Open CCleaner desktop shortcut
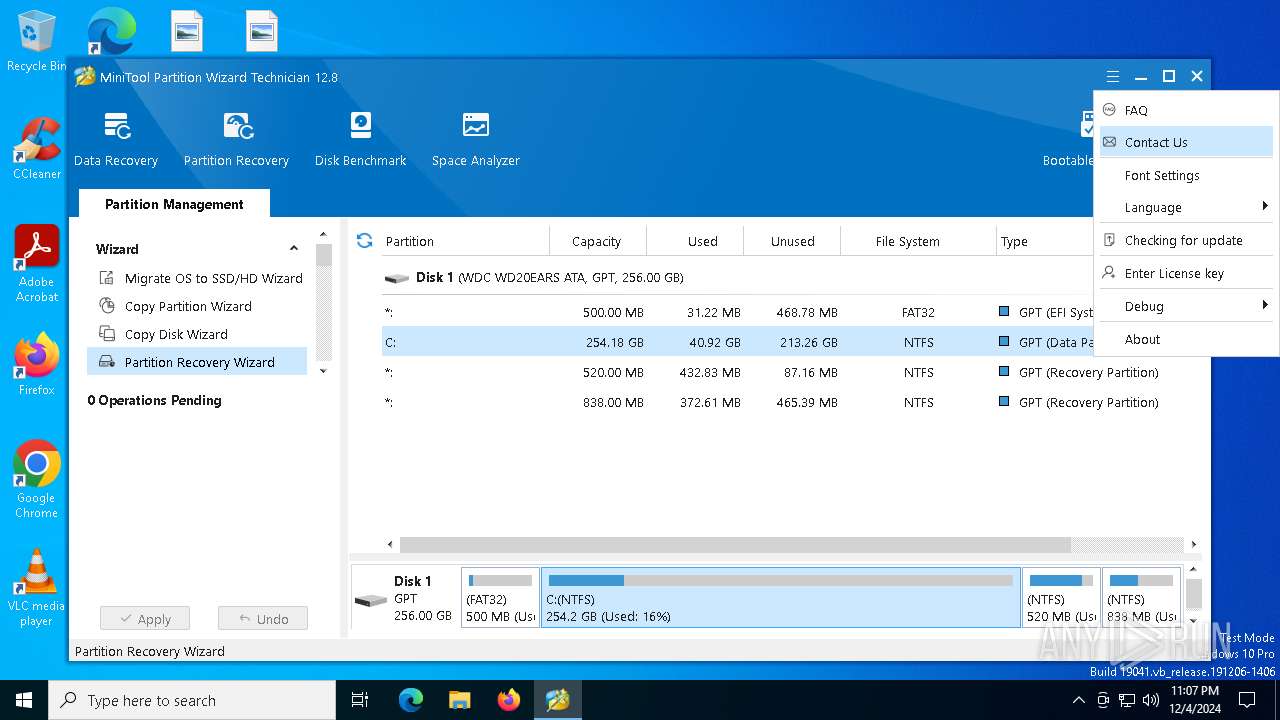Screen dimensions: 1280x720 pyautogui.click(x=36, y=148)
